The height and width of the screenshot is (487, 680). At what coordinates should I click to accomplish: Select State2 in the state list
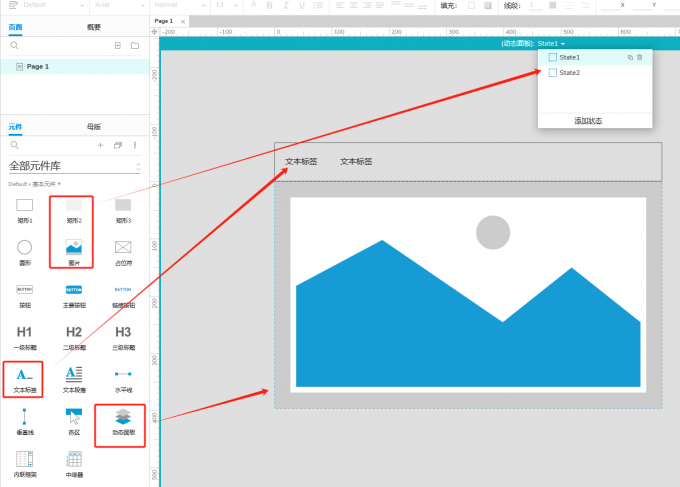point(569,73)
